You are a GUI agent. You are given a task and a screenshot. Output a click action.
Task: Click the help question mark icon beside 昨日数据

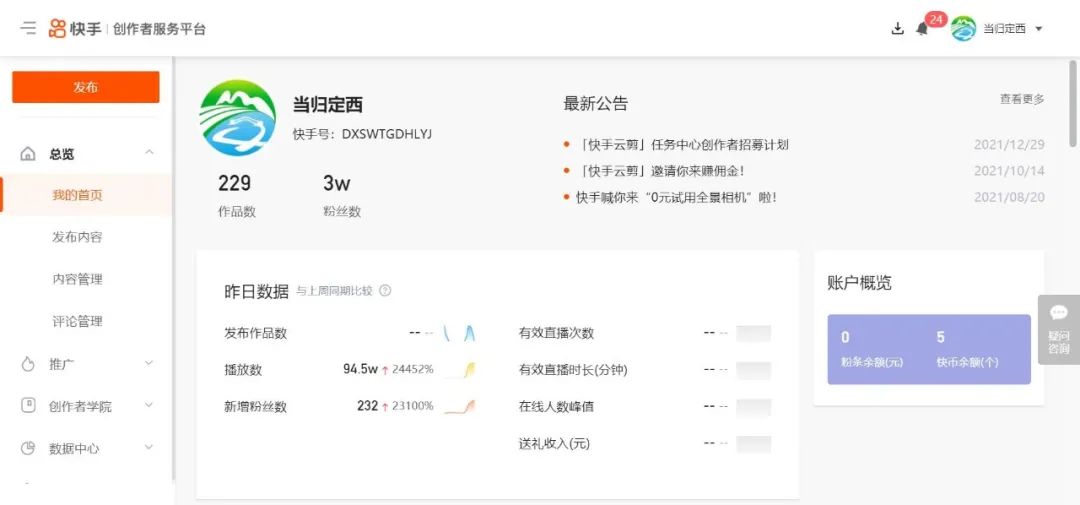(x=385, y=291)
